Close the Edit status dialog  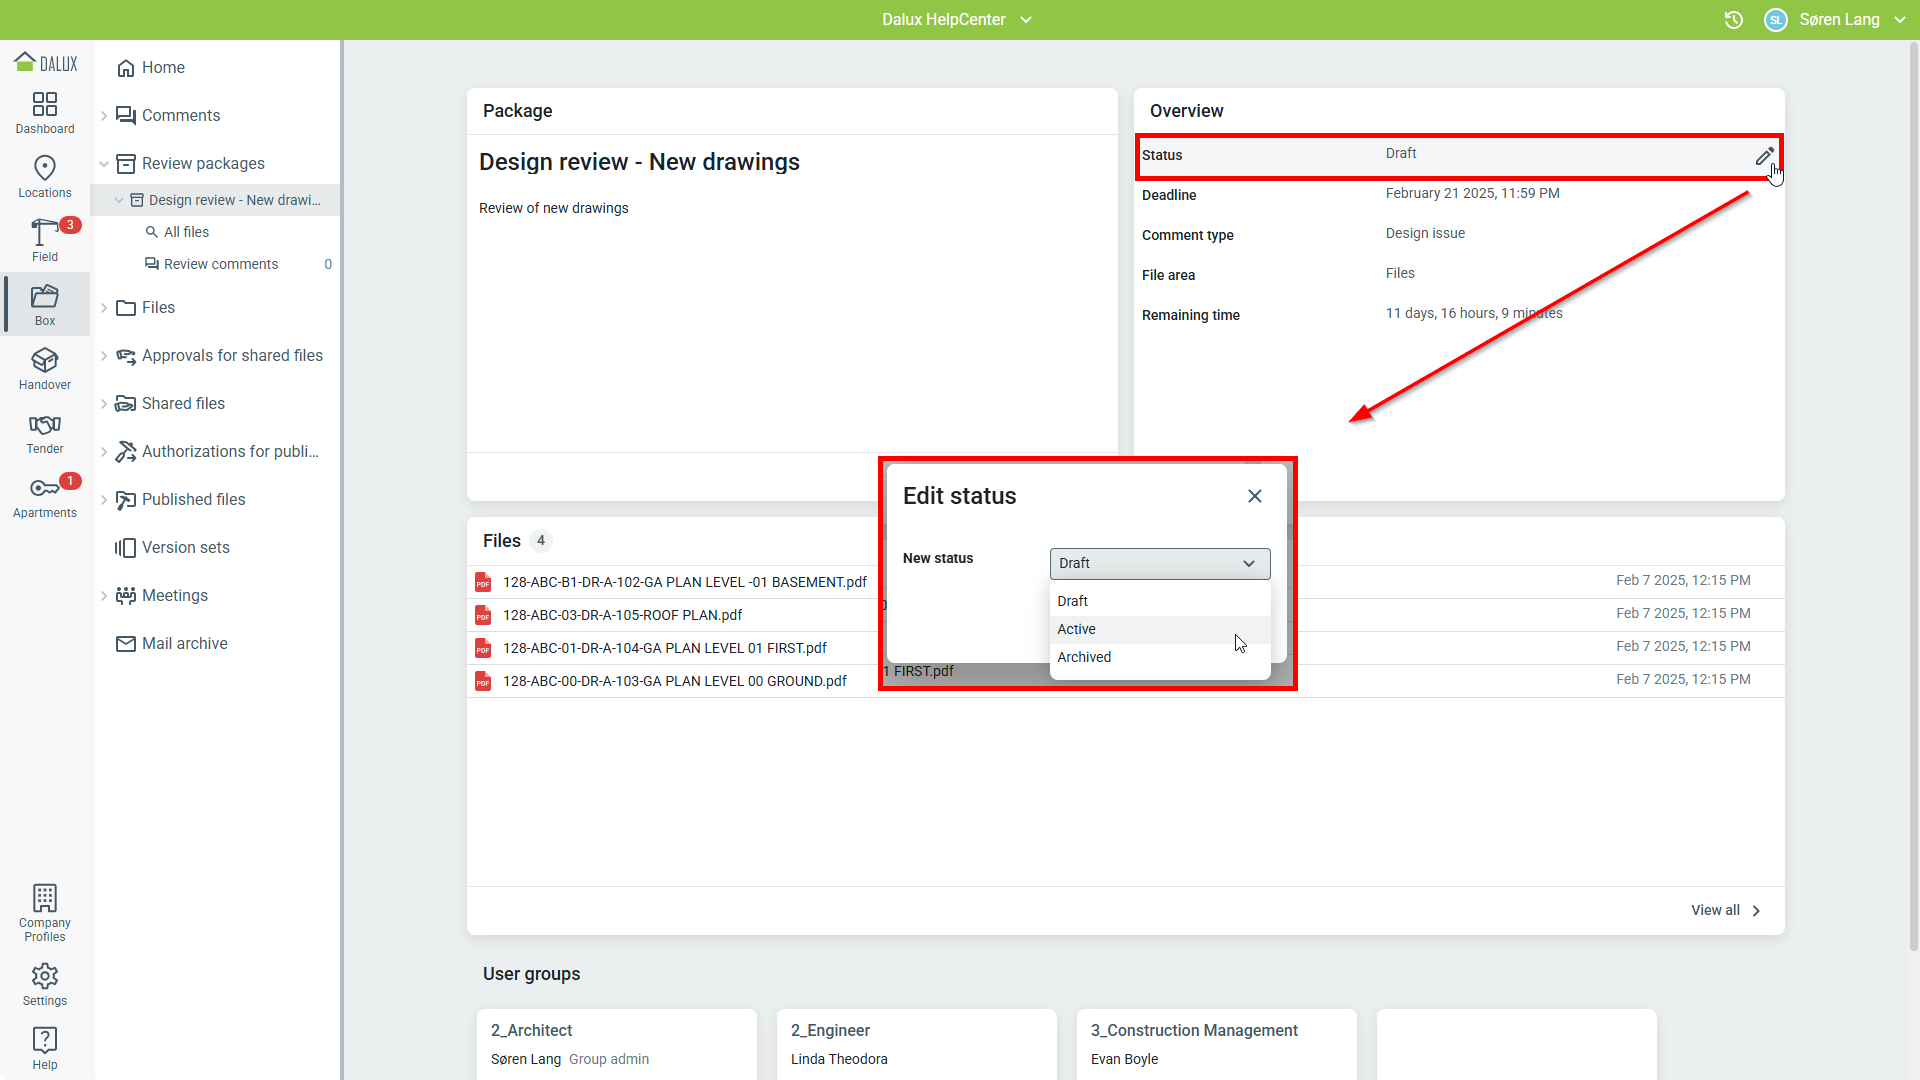pos(1255,496)
